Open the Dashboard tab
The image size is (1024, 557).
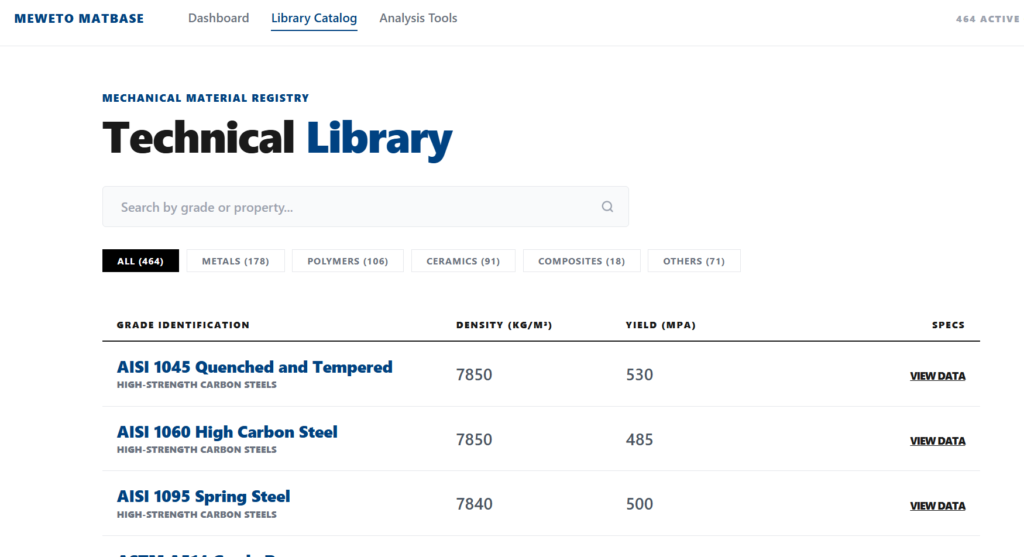click(218, 18)
